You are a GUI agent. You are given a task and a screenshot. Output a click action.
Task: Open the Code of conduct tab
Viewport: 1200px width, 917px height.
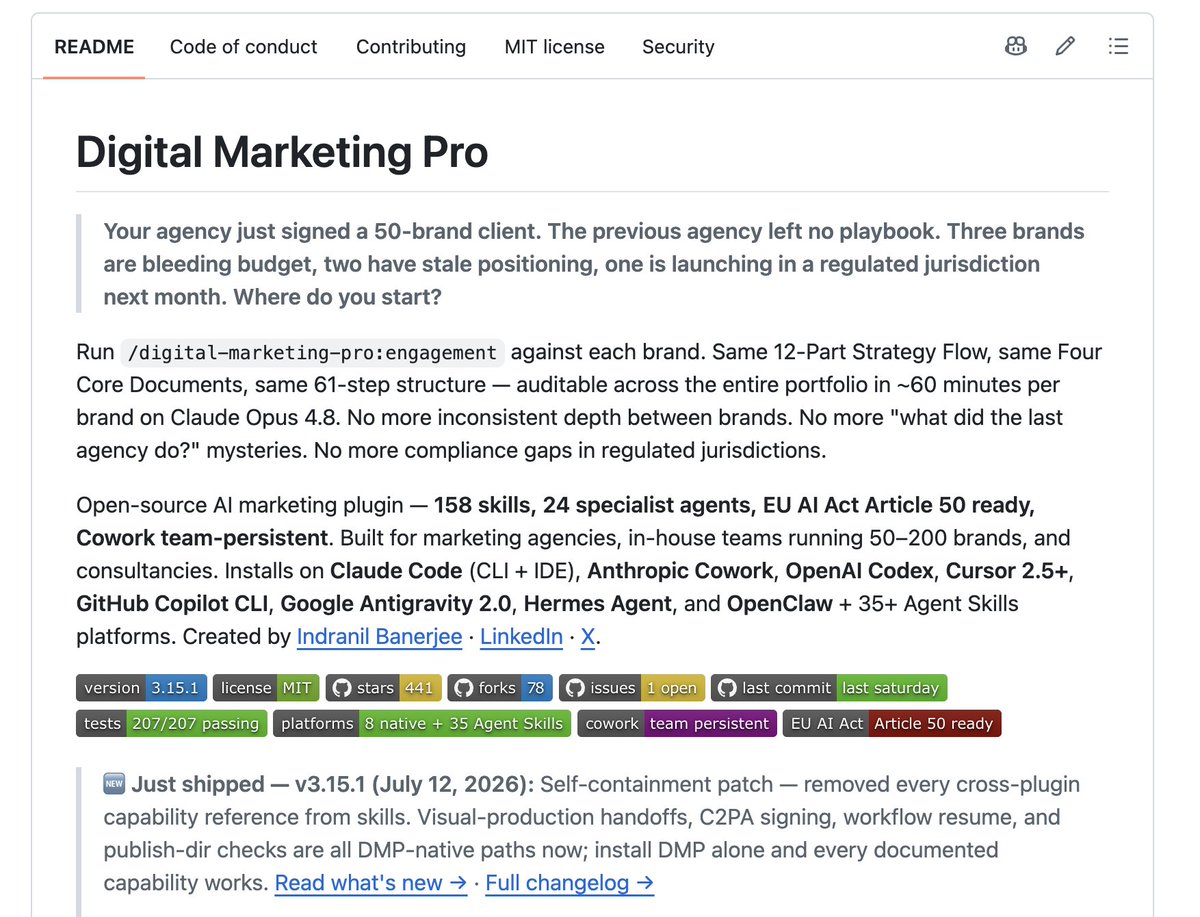click(243, 47)
